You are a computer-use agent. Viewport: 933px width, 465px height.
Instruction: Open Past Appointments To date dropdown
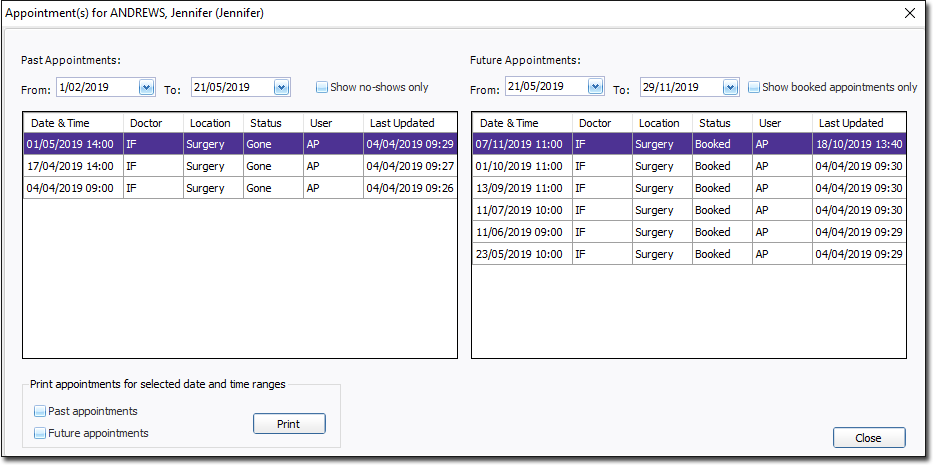[x=280, y=88]
